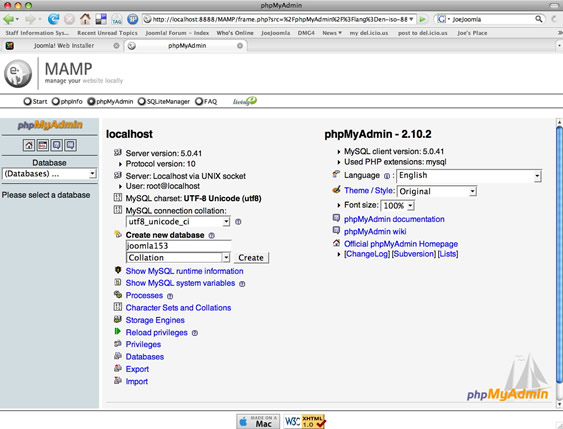Select the FAQ radio button
Viewport: 563px width, 429px height.
pos(199,102)
